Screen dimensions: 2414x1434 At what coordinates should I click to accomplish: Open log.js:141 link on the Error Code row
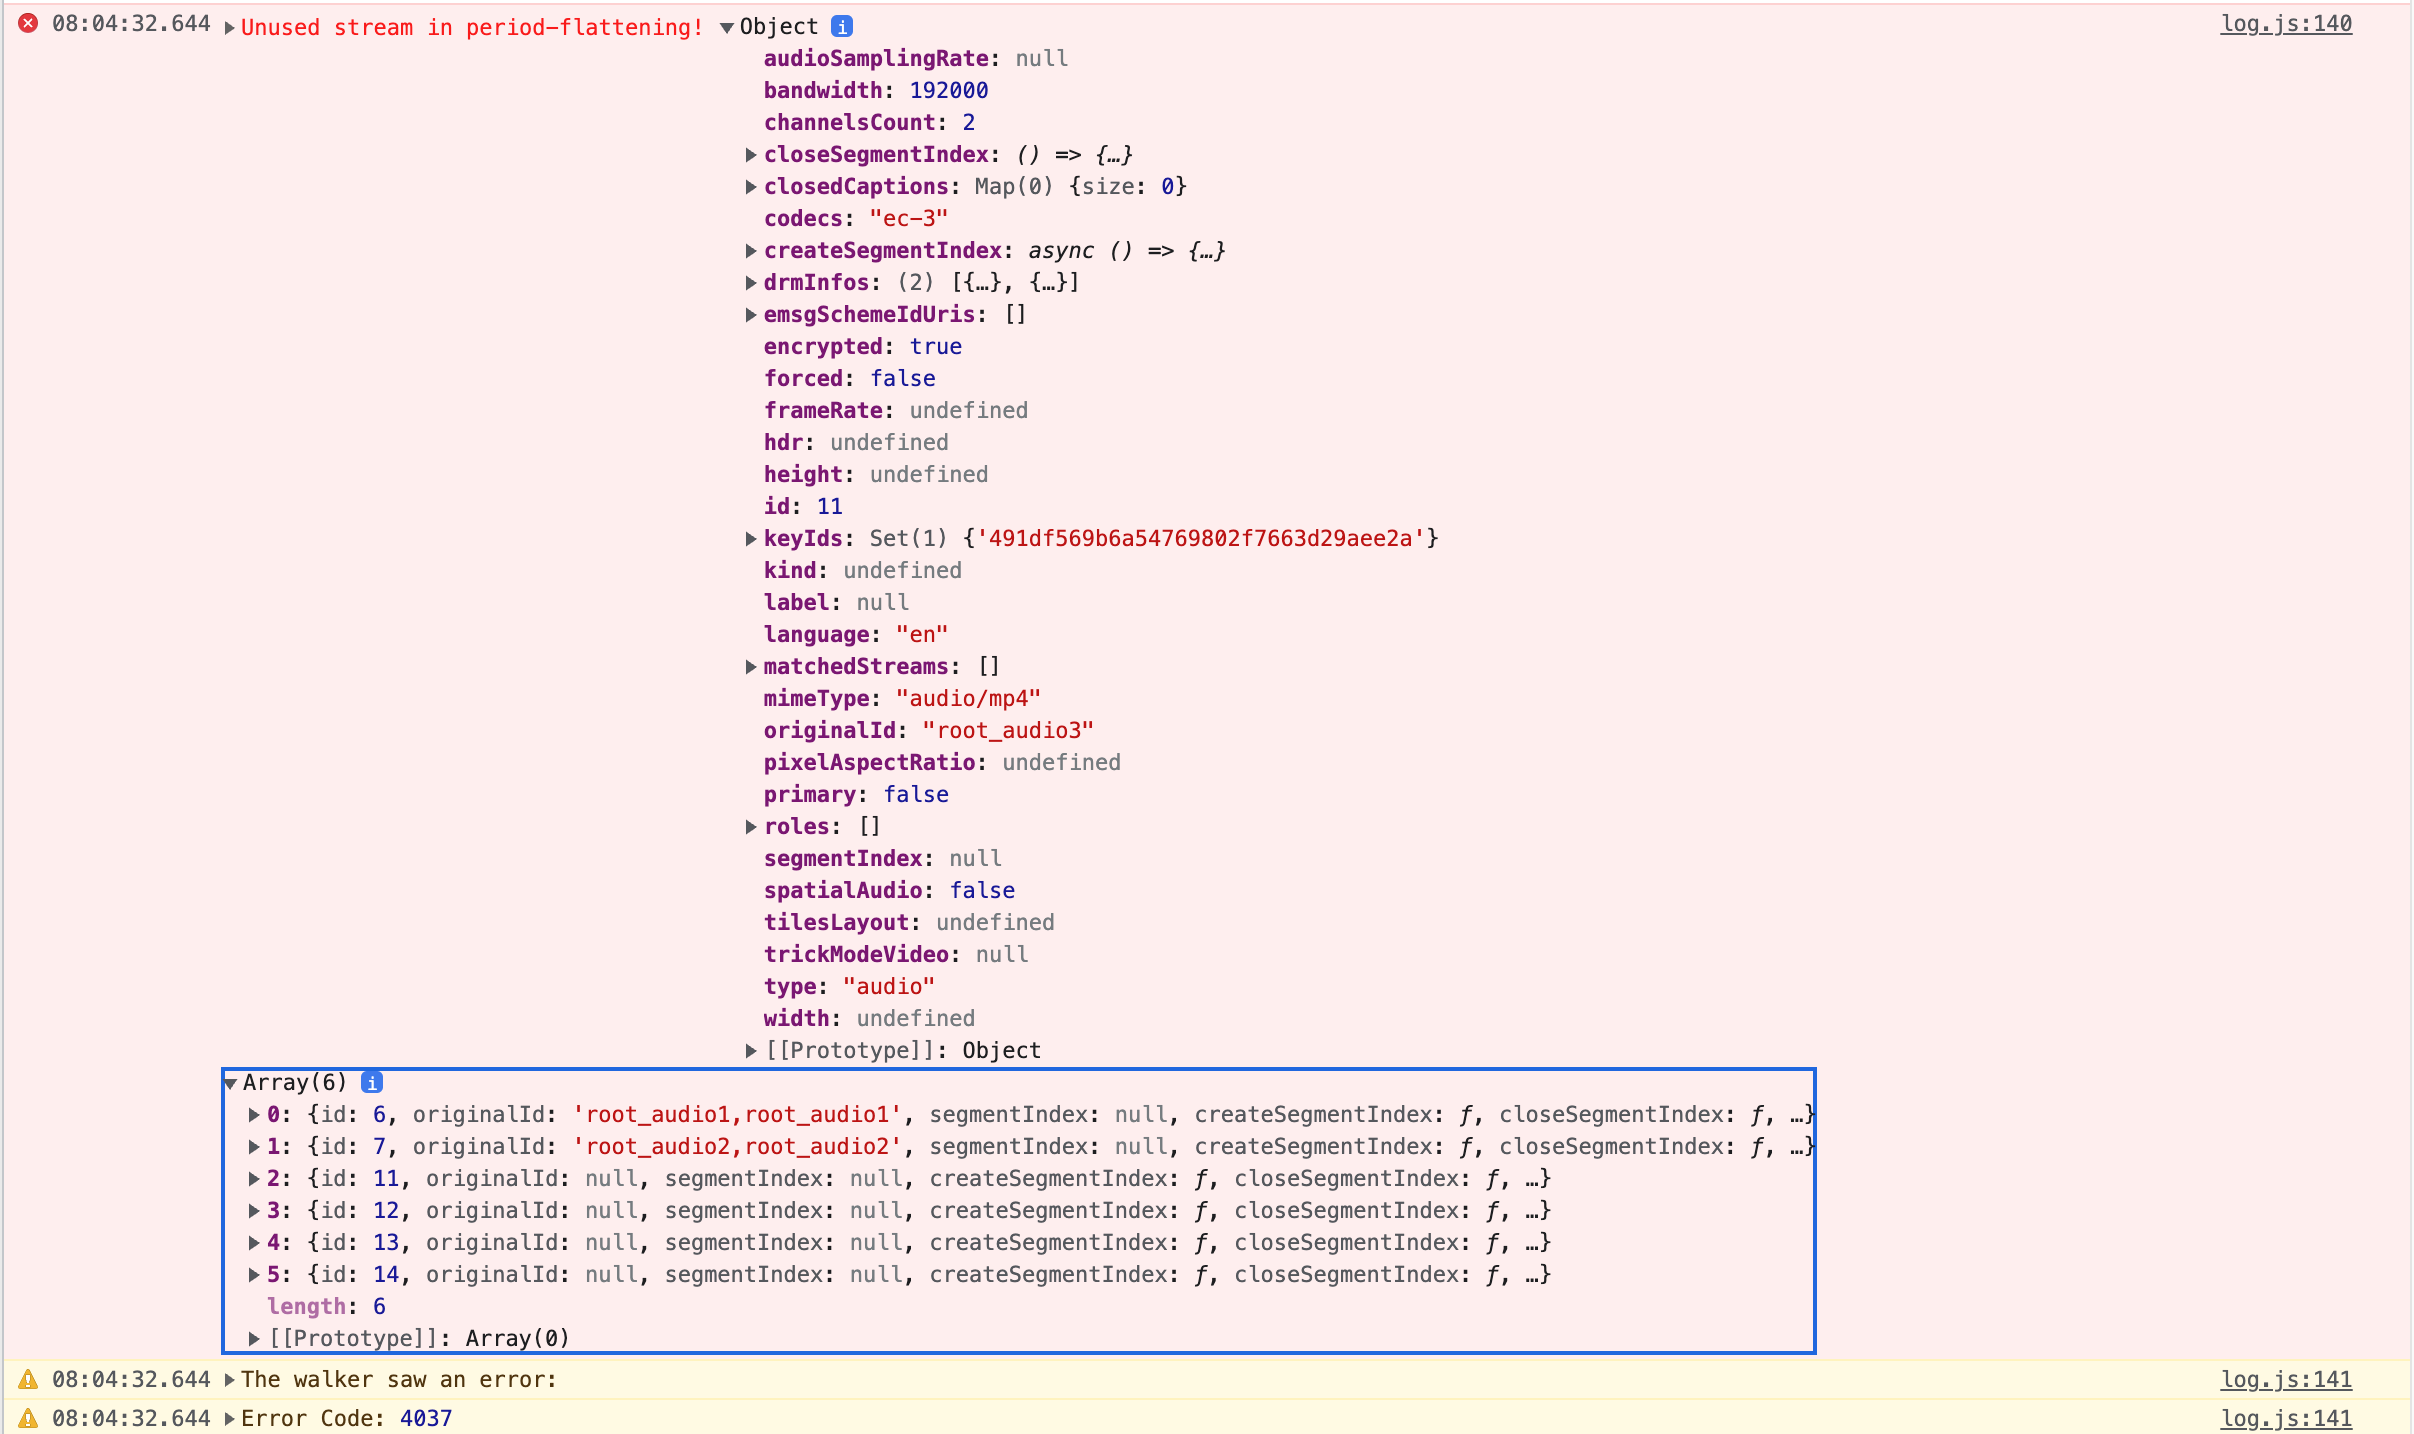coord(2286,1419)
